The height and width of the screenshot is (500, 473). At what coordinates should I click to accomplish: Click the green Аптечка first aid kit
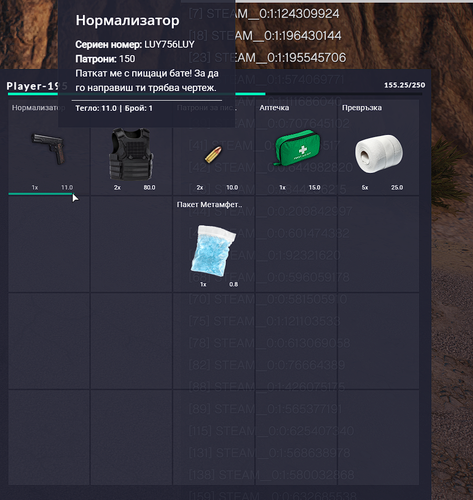coord(296,147)
